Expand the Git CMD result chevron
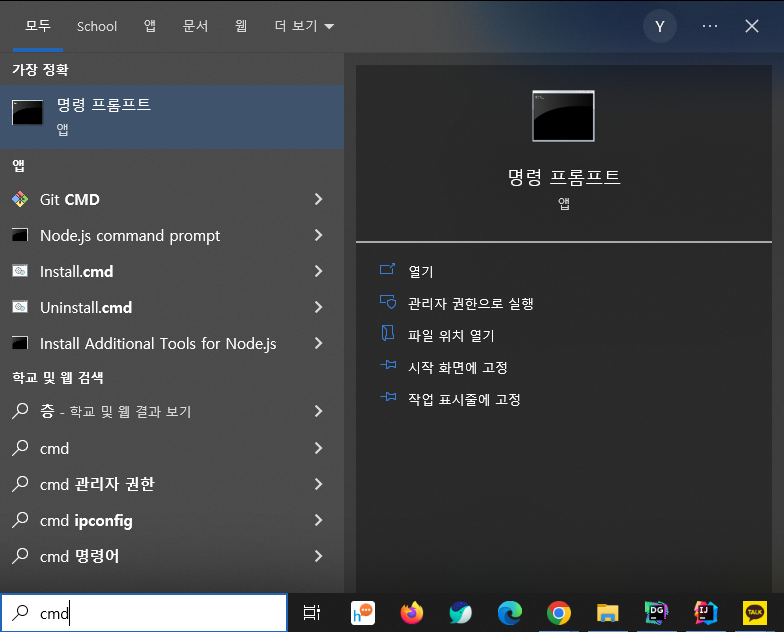Viewport: 784px width, 632px height. [x=318, y=200]
